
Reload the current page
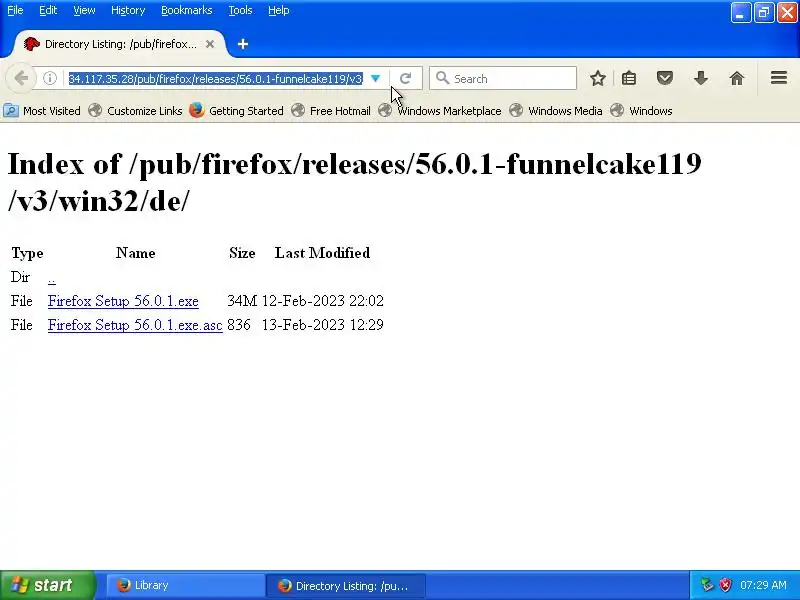tap(406, 79)
